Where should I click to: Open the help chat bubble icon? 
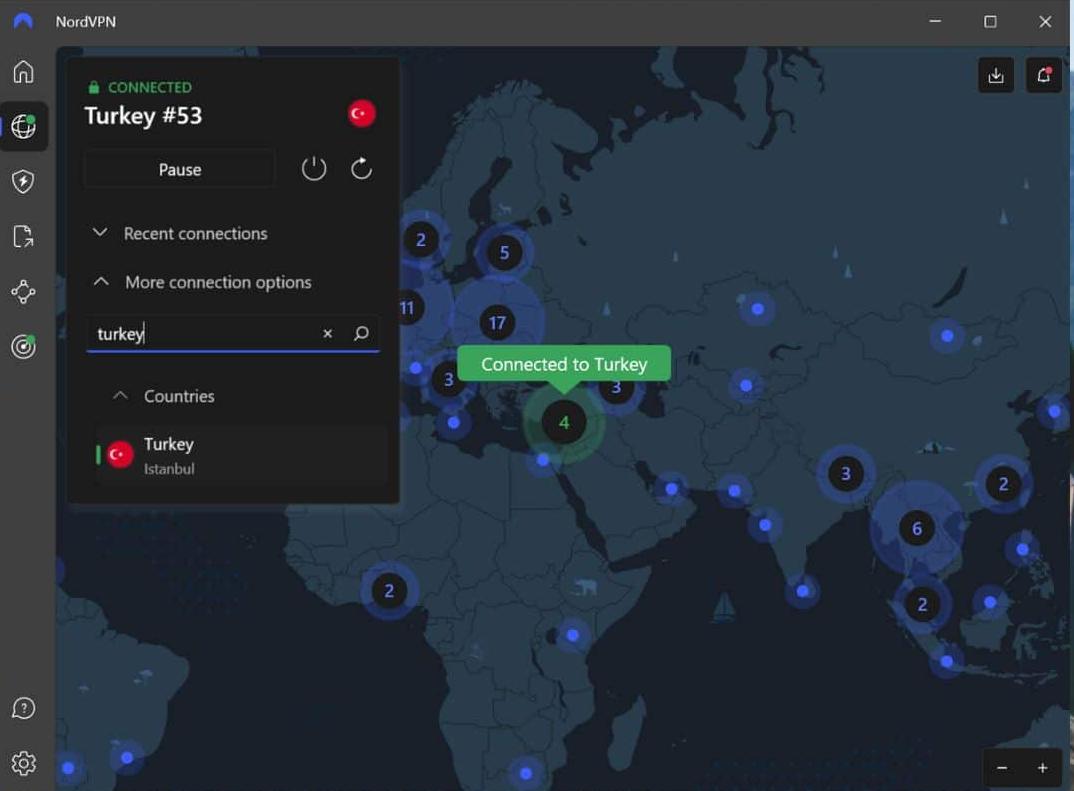(x=23, y=709)
